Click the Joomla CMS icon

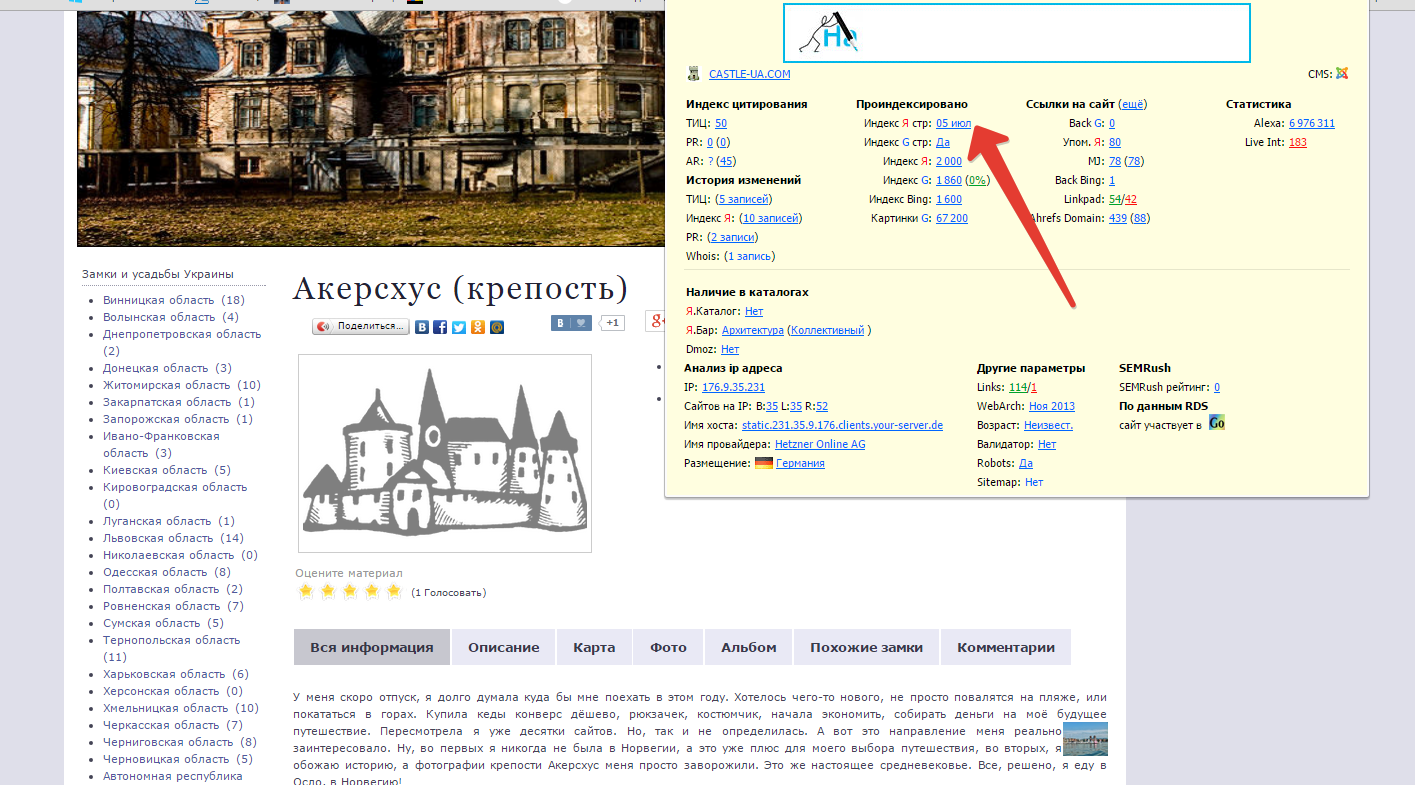pos(1342,74)
